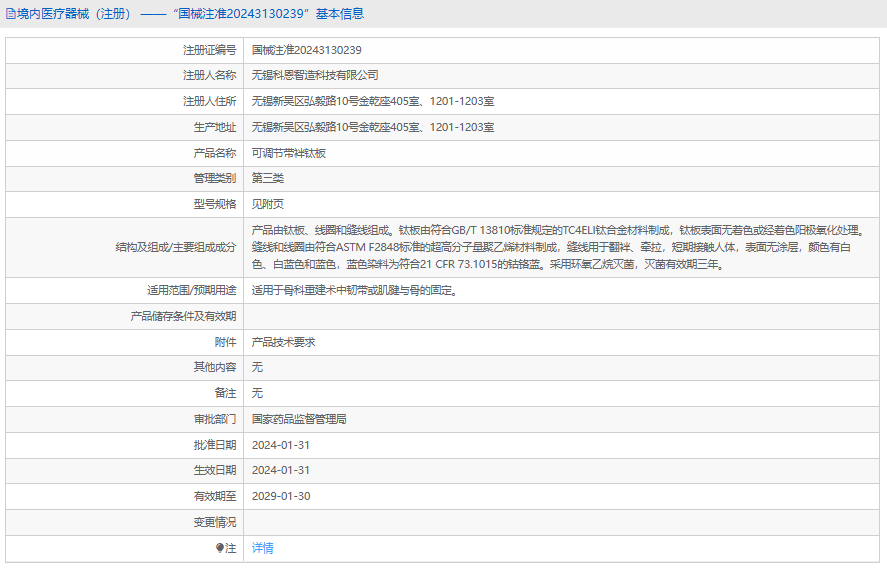Click the 其他内容 row label

pyautogui.click(x=215, y=367)
